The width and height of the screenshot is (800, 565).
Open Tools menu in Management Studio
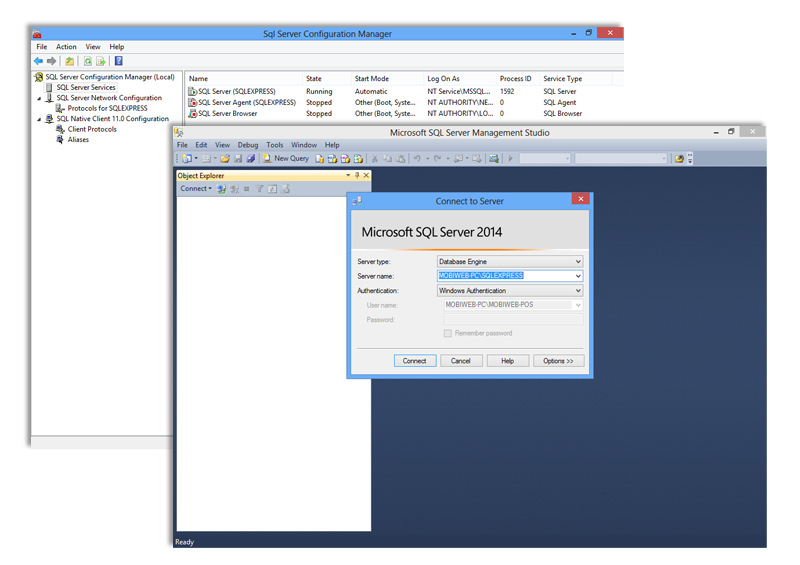[274, 145]
